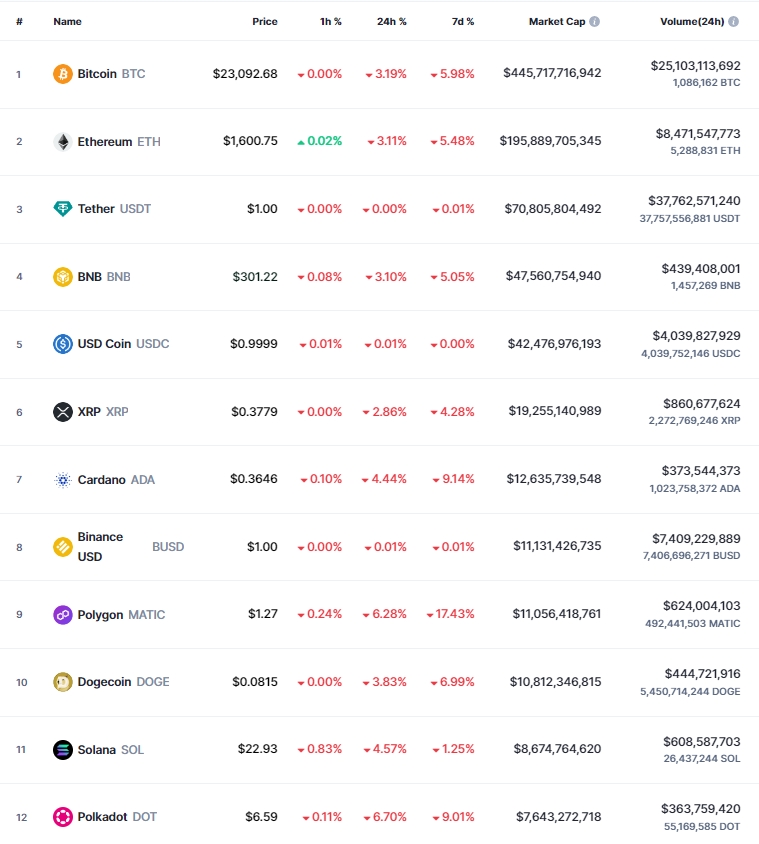Click the Bitcoin orange logo icon

[x=62, y=74]
